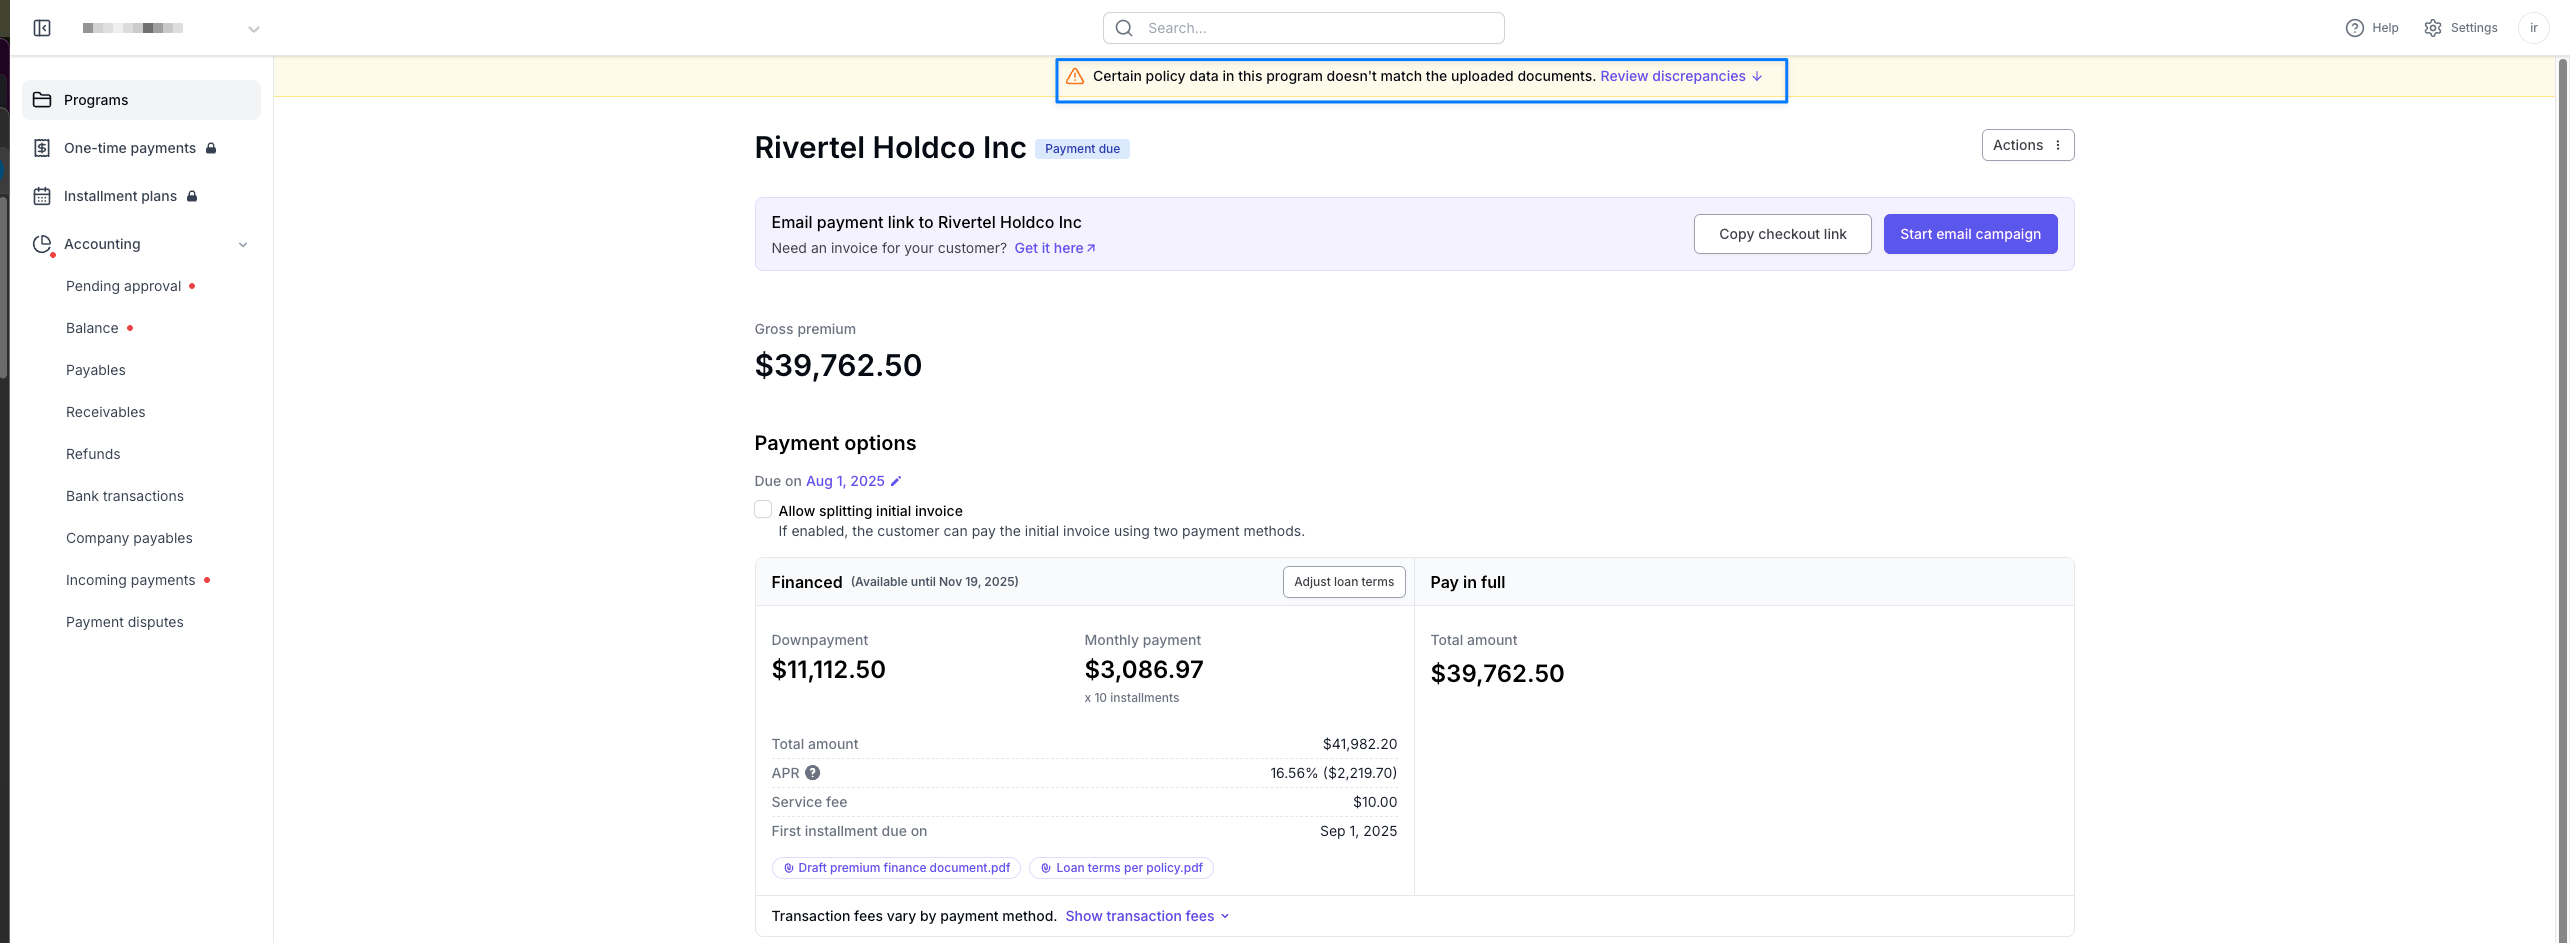2570x943 pixels.
Task: Click the search magnifier icon
Action: (1124, 28)
